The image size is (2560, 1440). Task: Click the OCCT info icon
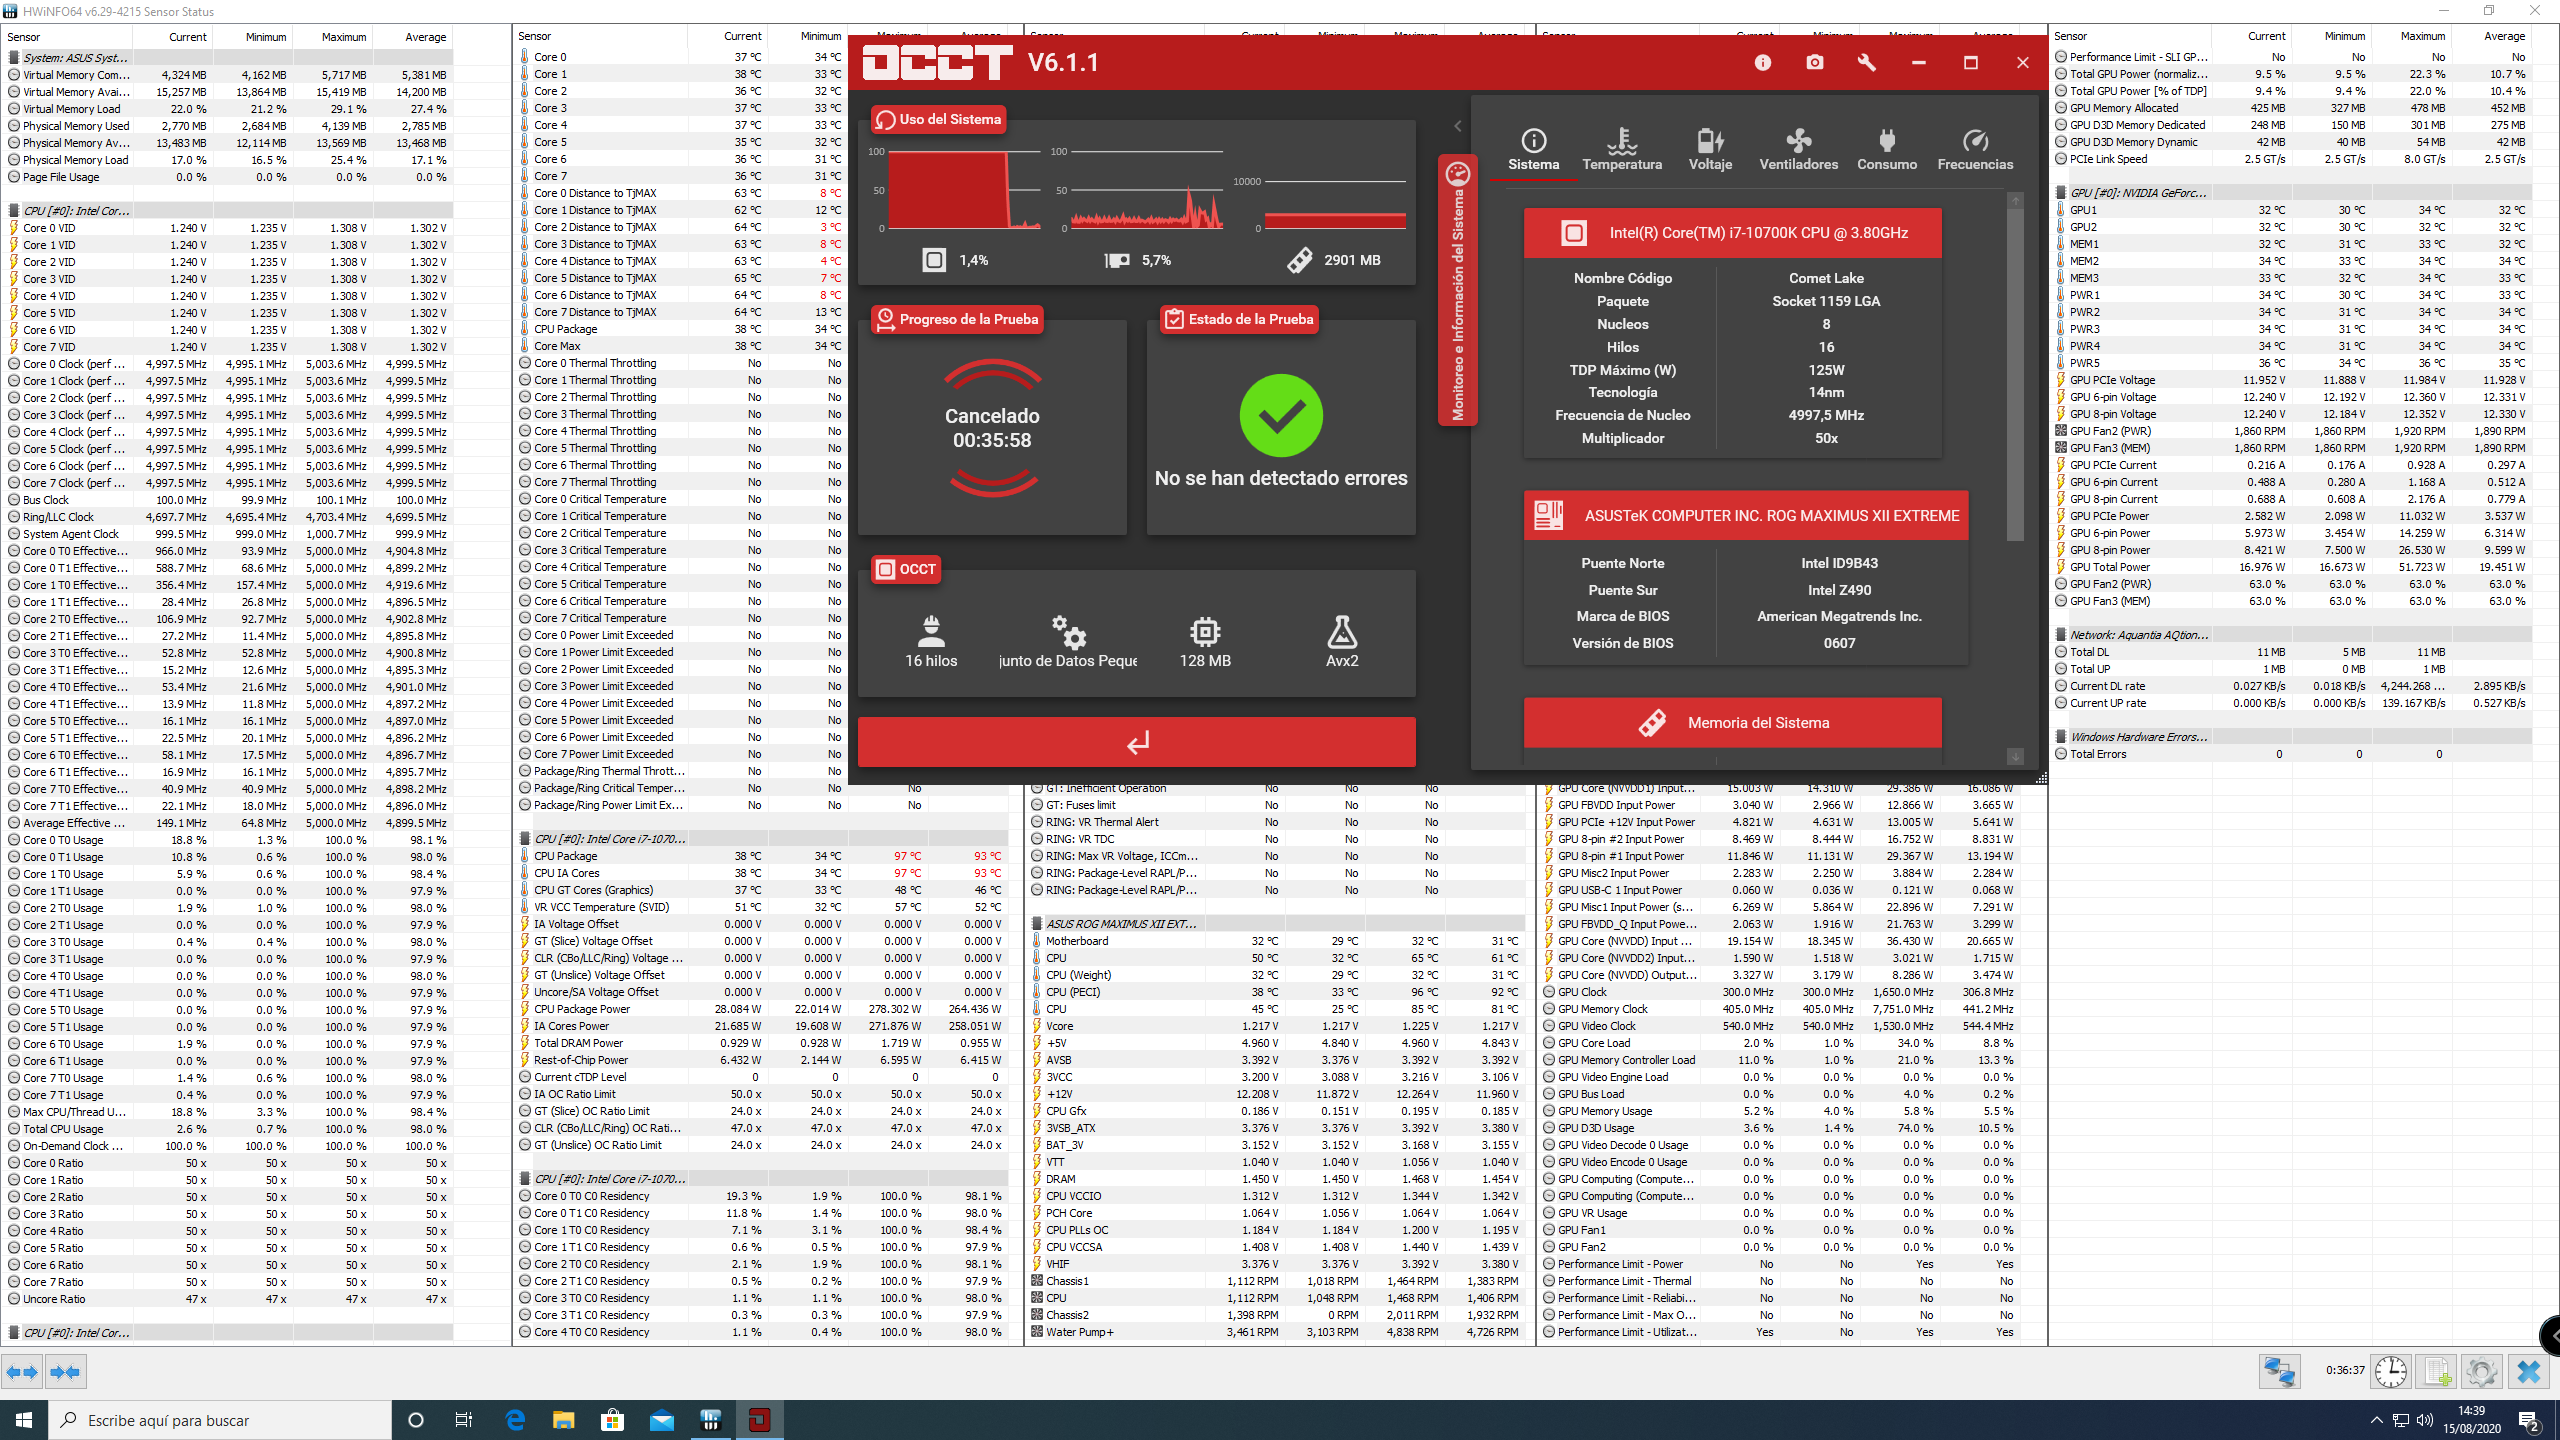1762,62
